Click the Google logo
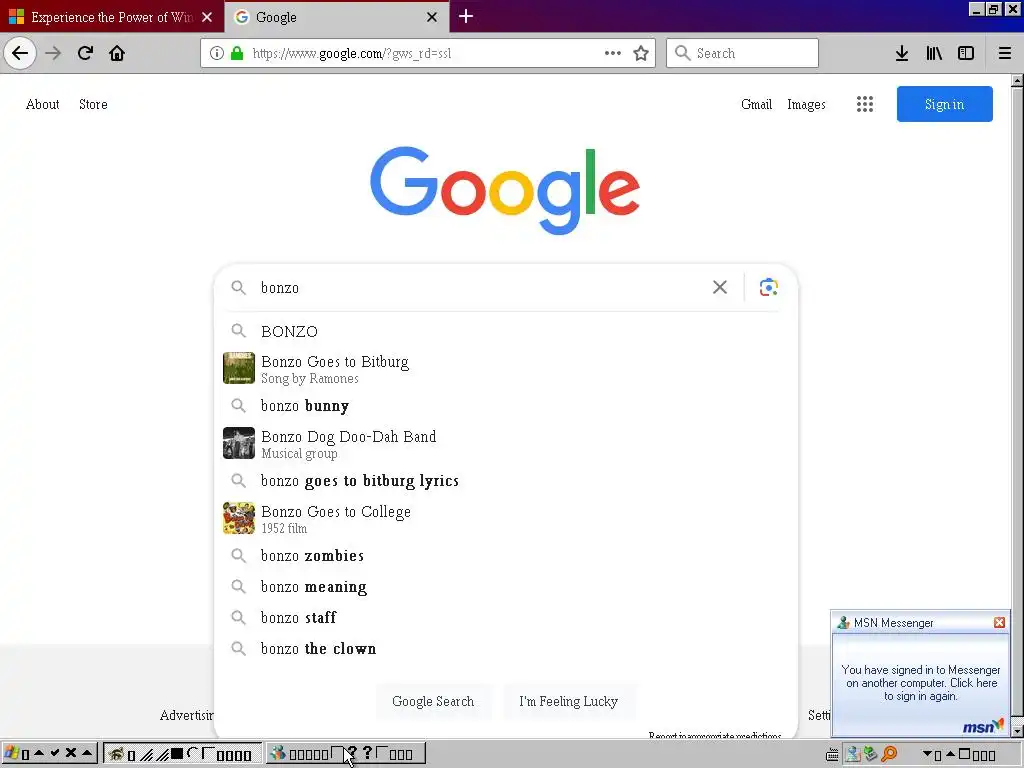Image resolution: width=1024 pixels, height=768 pixels. pyautogui.click(x=504, y=189)
